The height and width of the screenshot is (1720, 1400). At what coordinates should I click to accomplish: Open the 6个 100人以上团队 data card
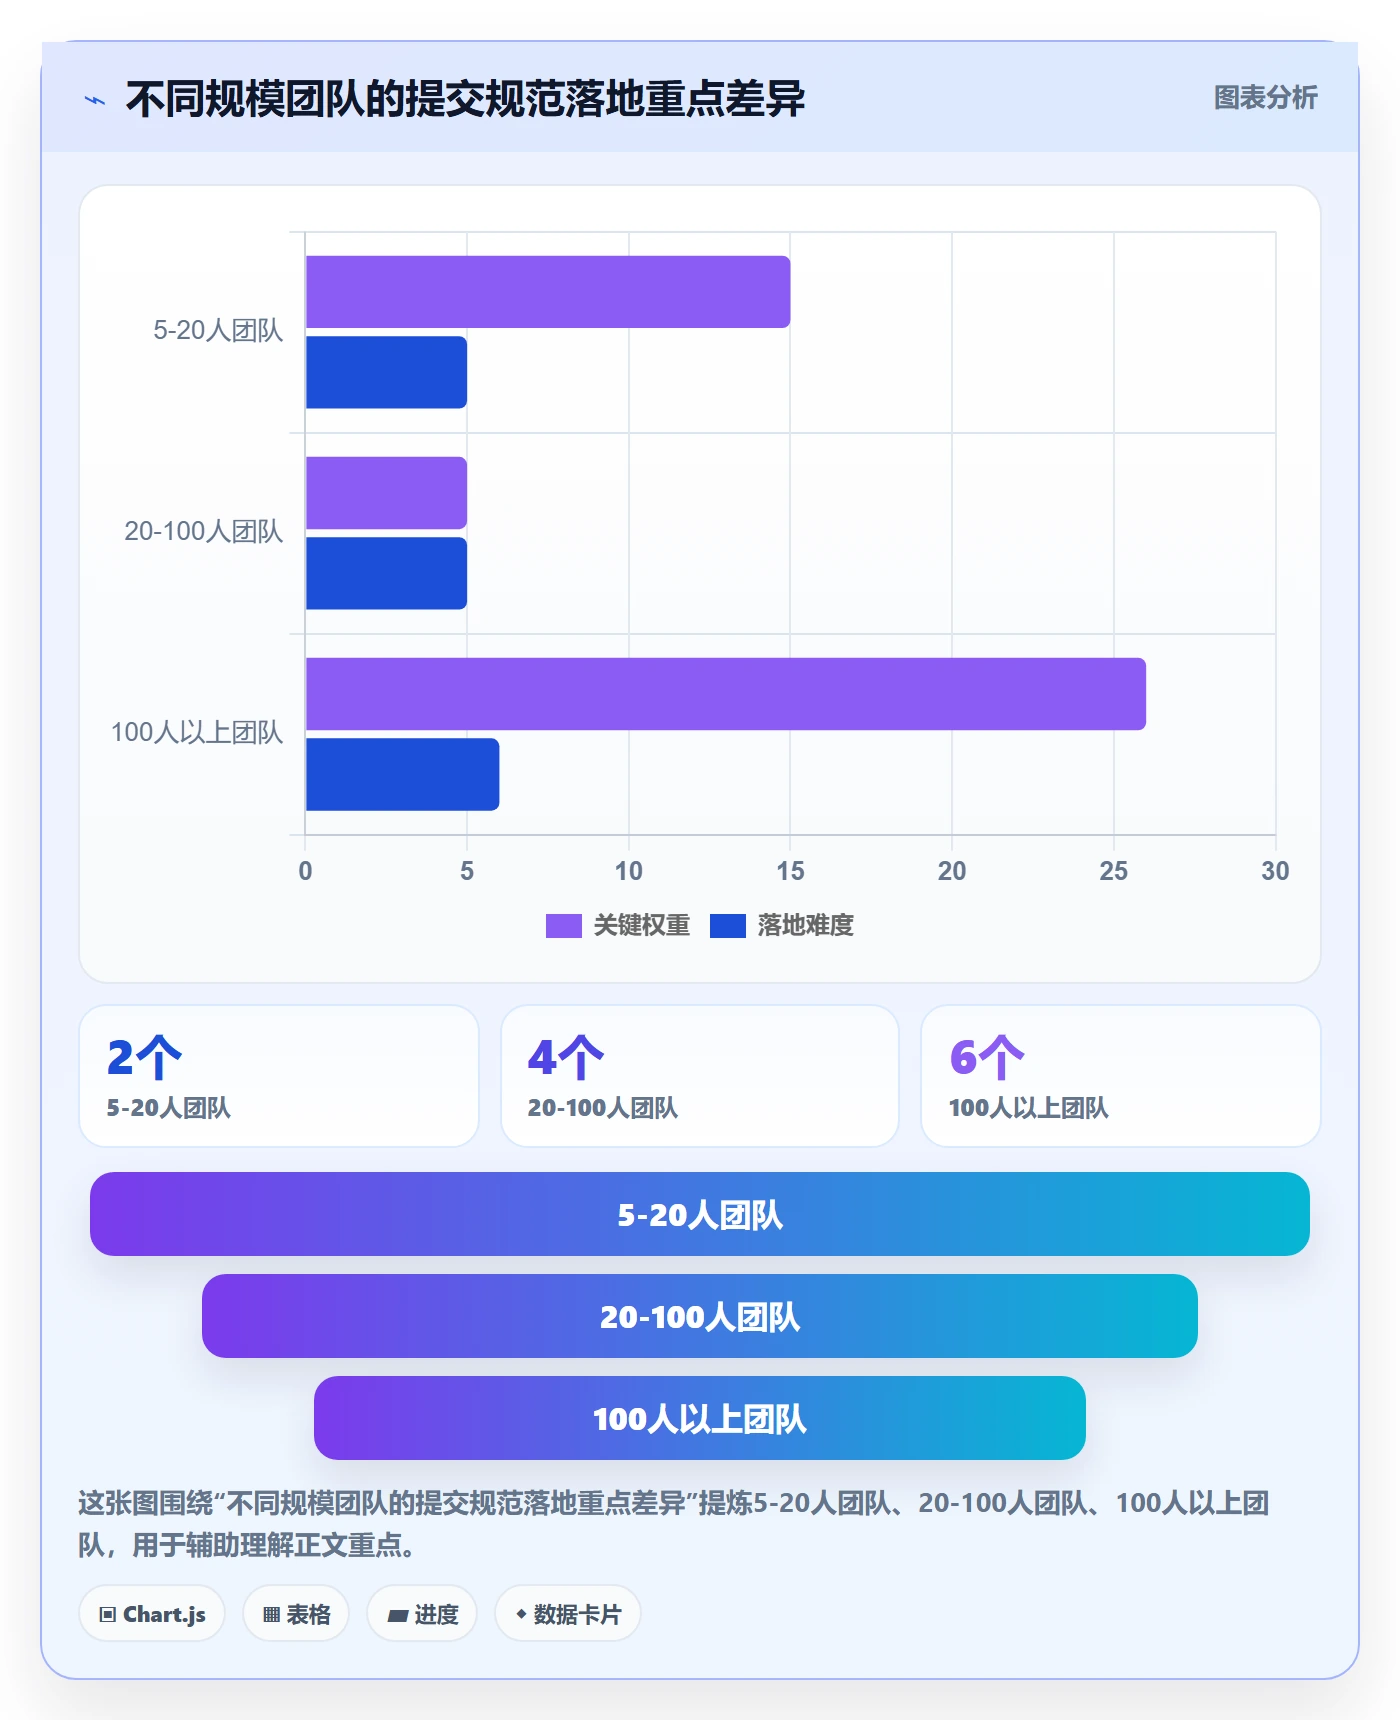coord(1121,1076)
